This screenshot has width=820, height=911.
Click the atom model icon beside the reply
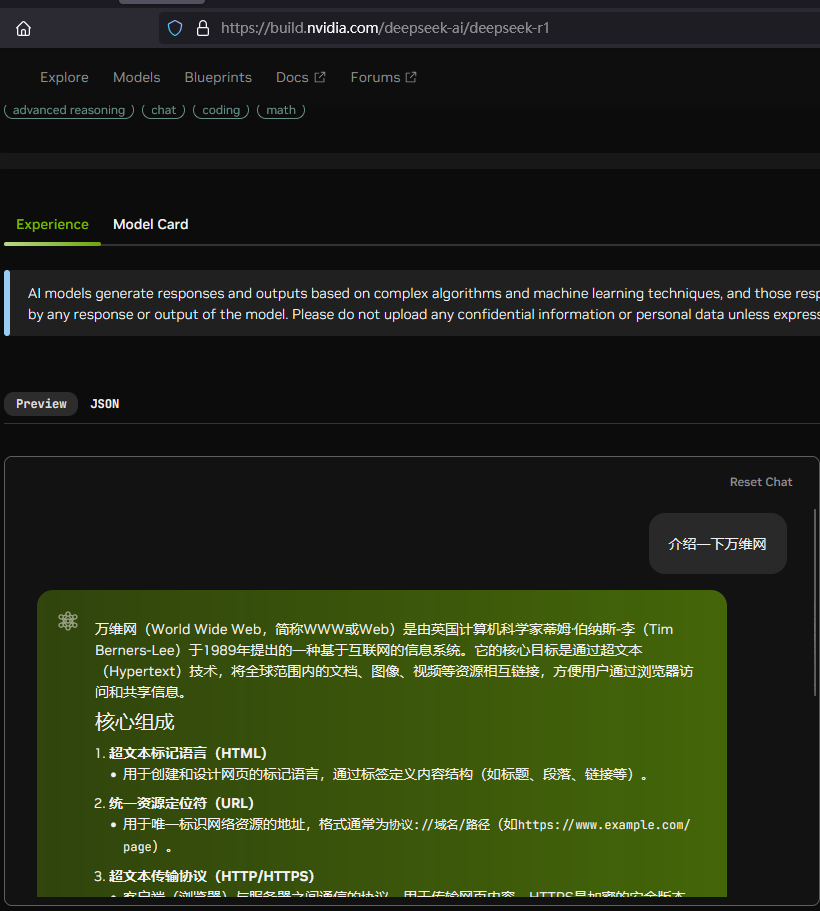pos(68,621)
